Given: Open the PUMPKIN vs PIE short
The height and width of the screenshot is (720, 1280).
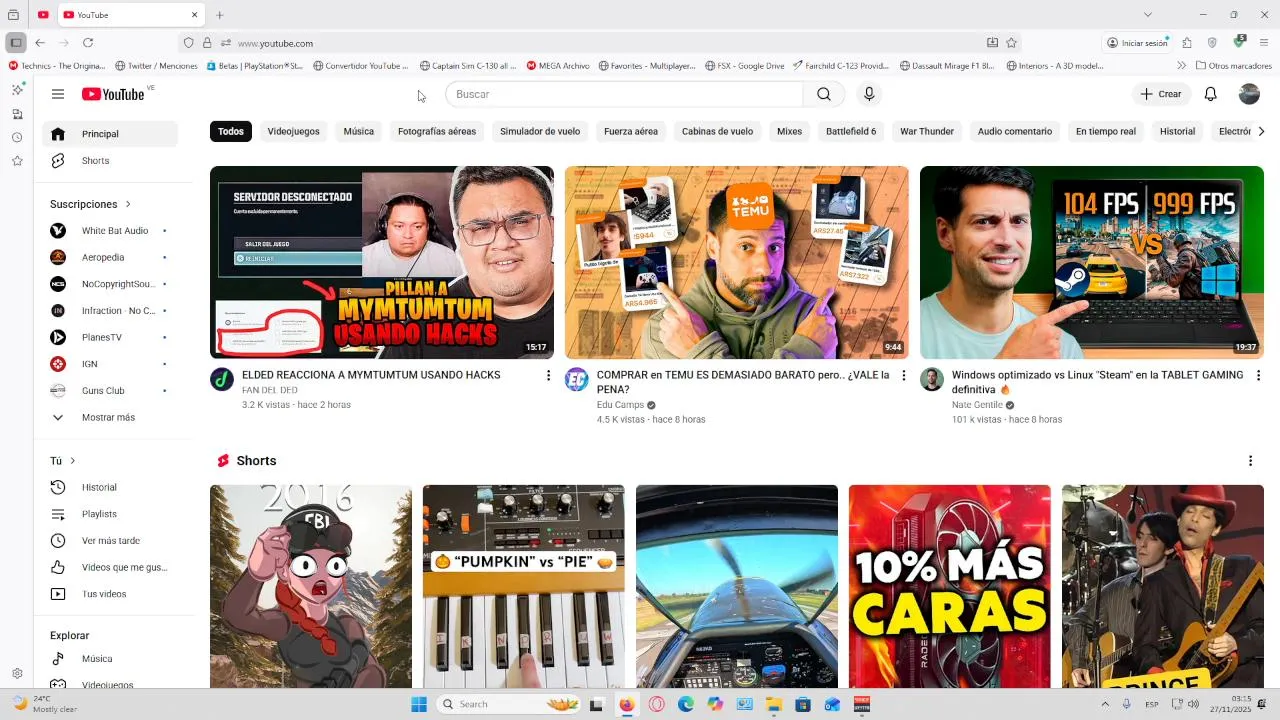Looking at the screenshot, I should [x=524, y=586].
